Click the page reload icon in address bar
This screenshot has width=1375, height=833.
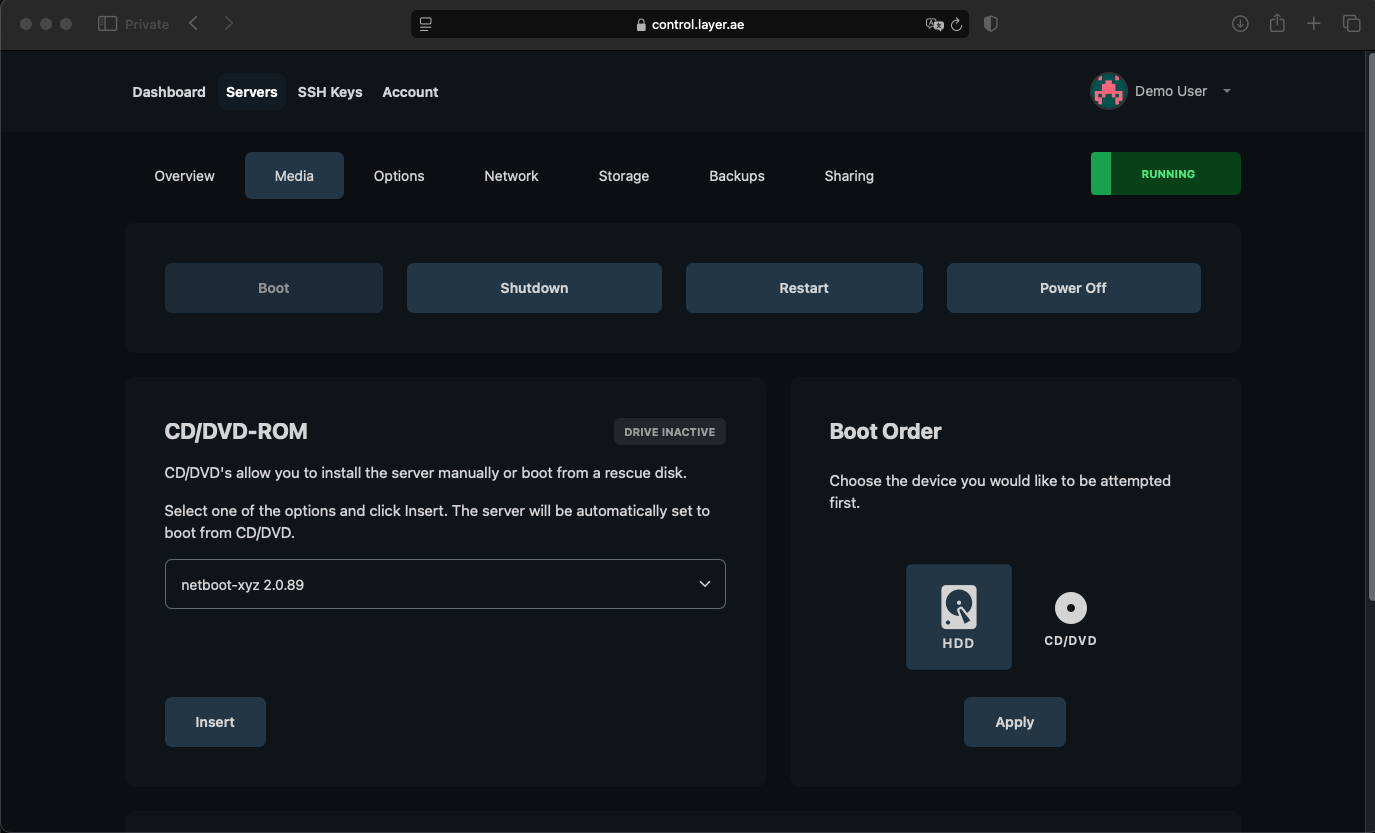click(x=957, y=24)
